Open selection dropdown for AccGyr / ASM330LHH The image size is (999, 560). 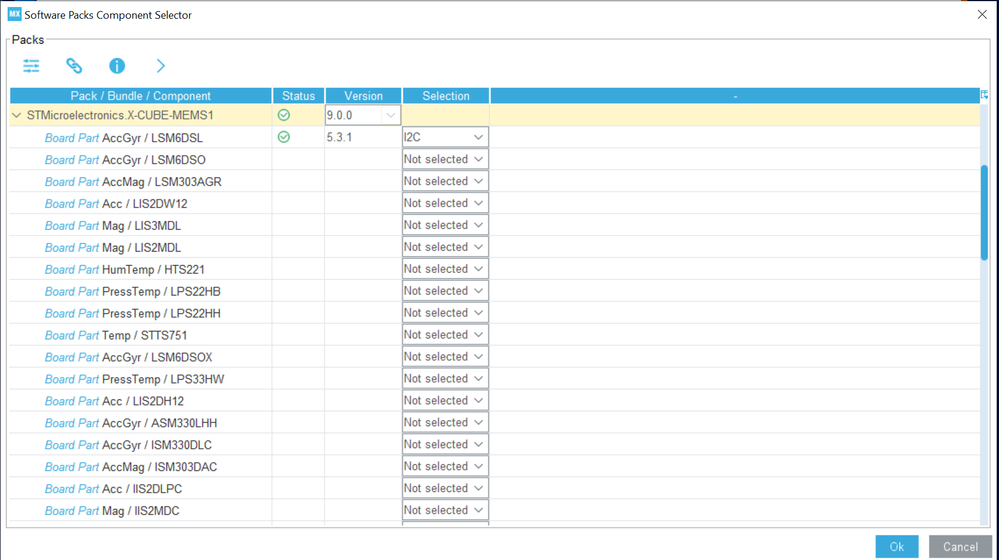[445, 422]
